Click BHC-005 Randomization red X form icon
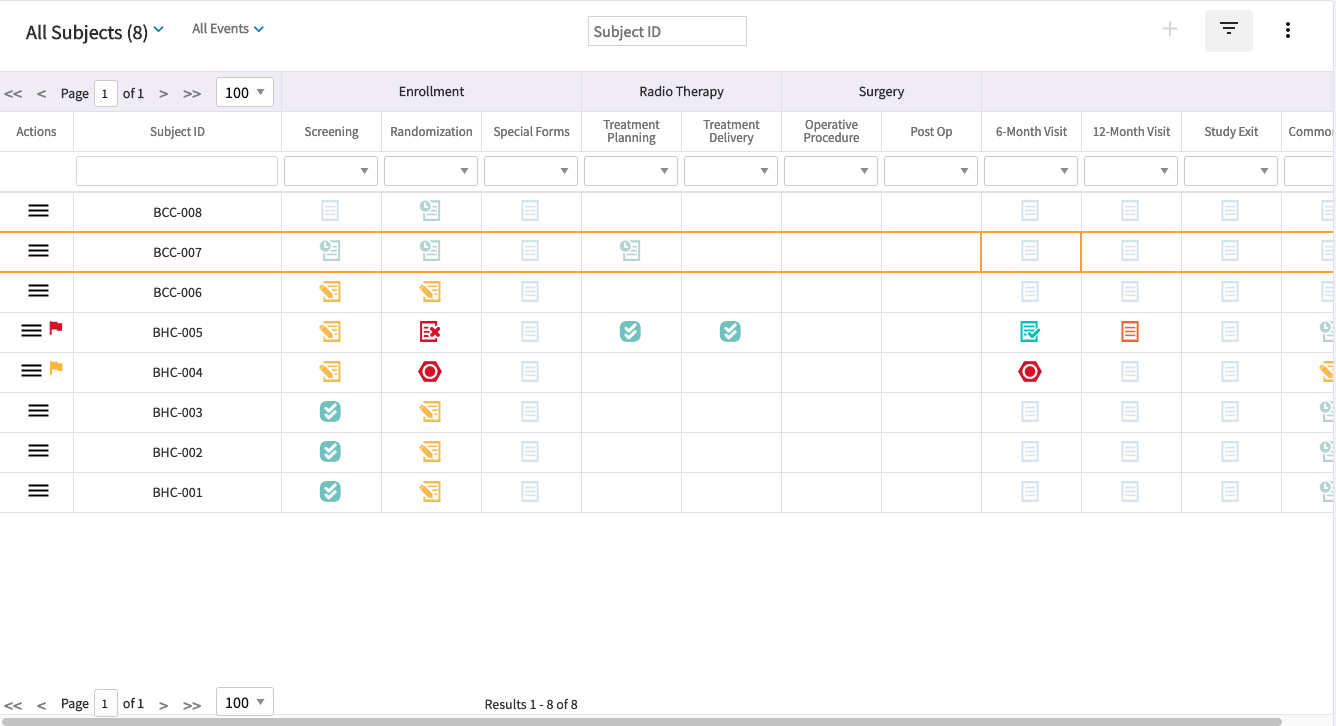Image resolution: width=1336 pixels, height=726 pixels. [430, 332]
